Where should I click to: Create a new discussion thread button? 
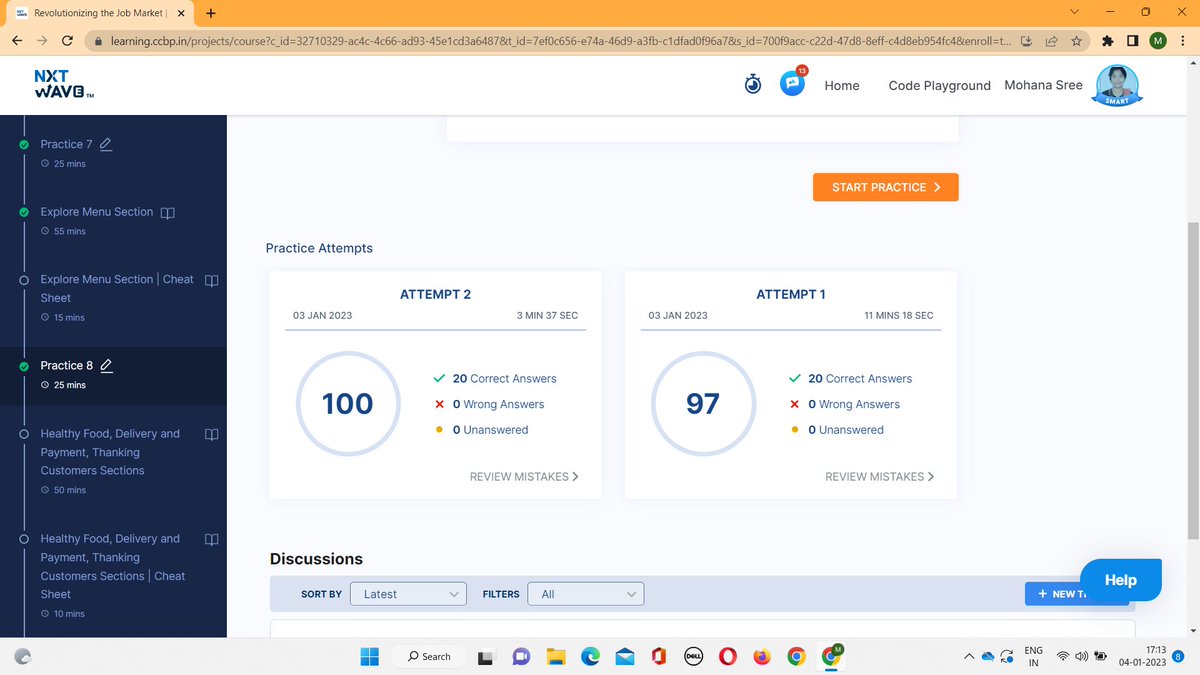(x=1076, y=594)
